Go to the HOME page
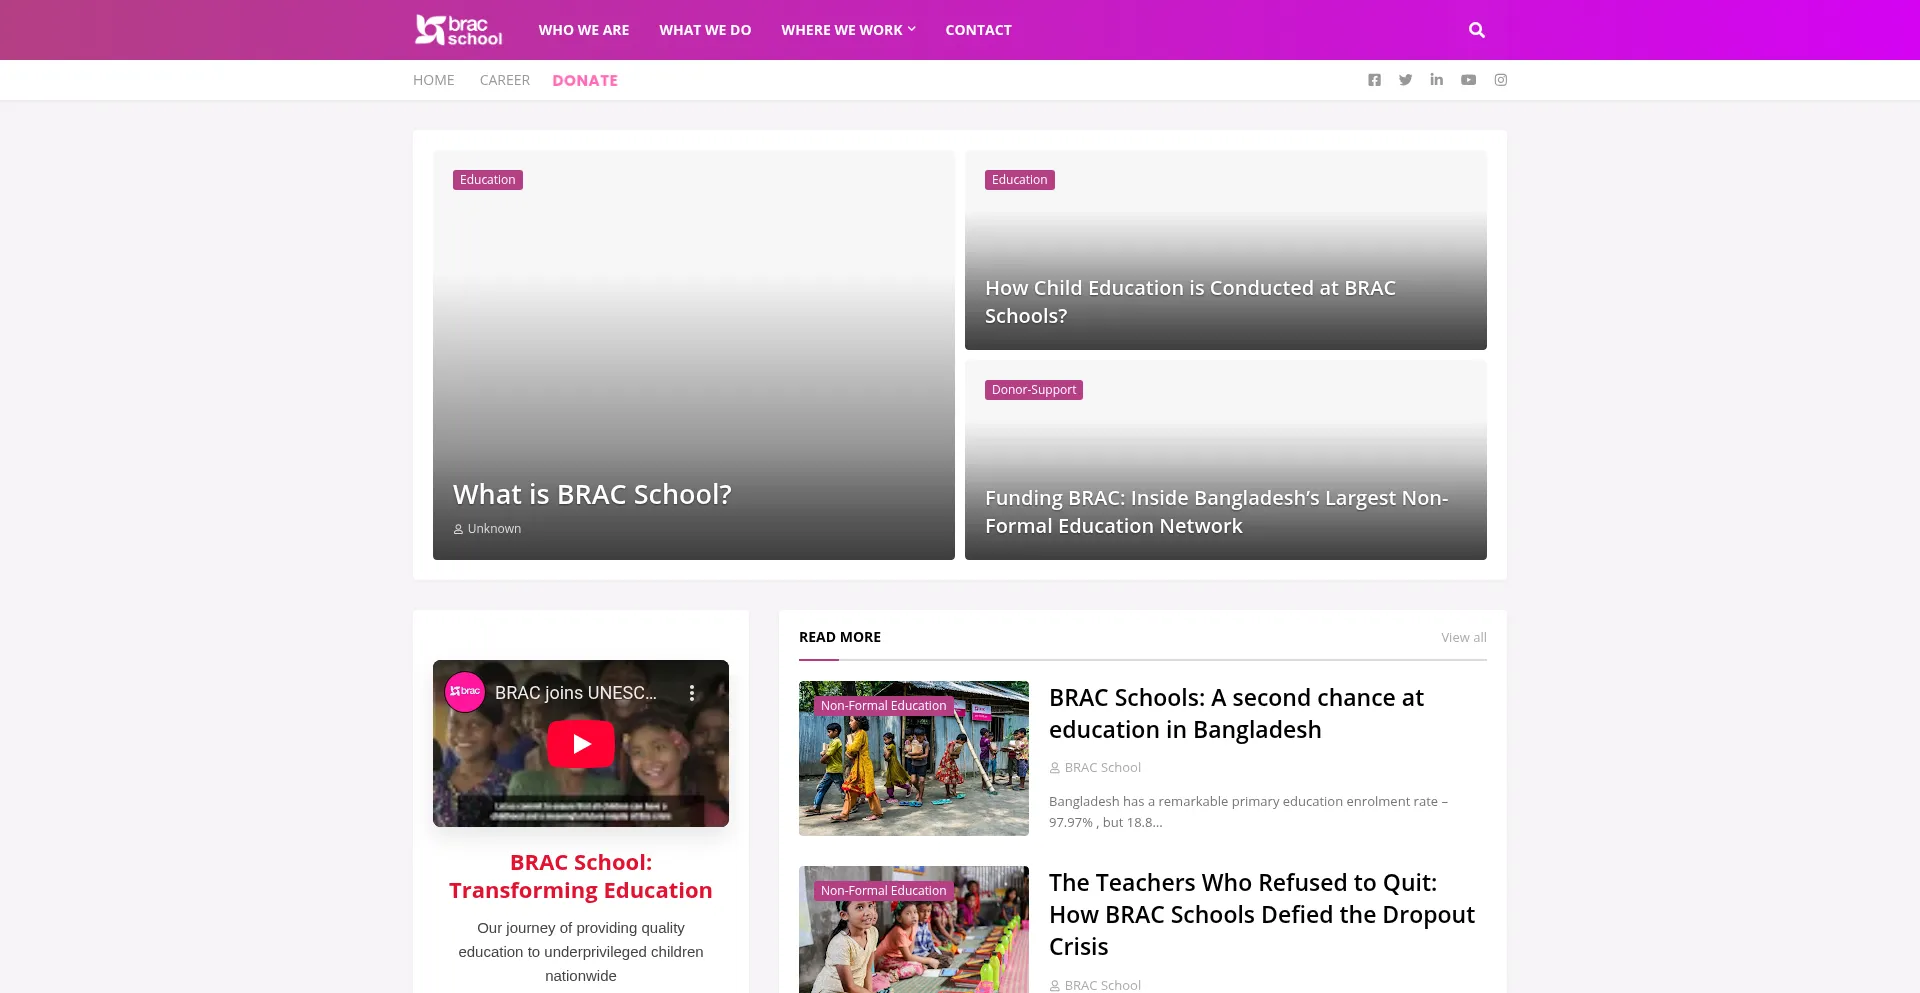Viewport: 1920px width, 993px height. pos(434,80)
